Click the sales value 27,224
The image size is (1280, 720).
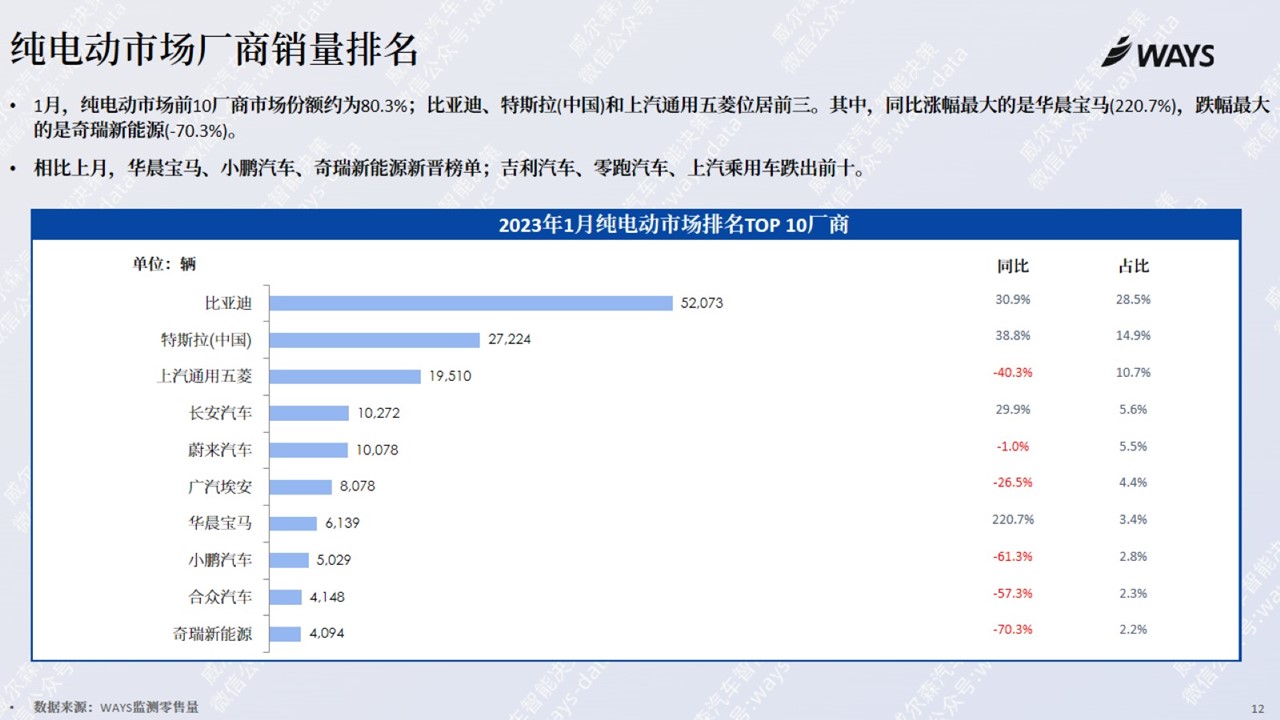point(509,340)
